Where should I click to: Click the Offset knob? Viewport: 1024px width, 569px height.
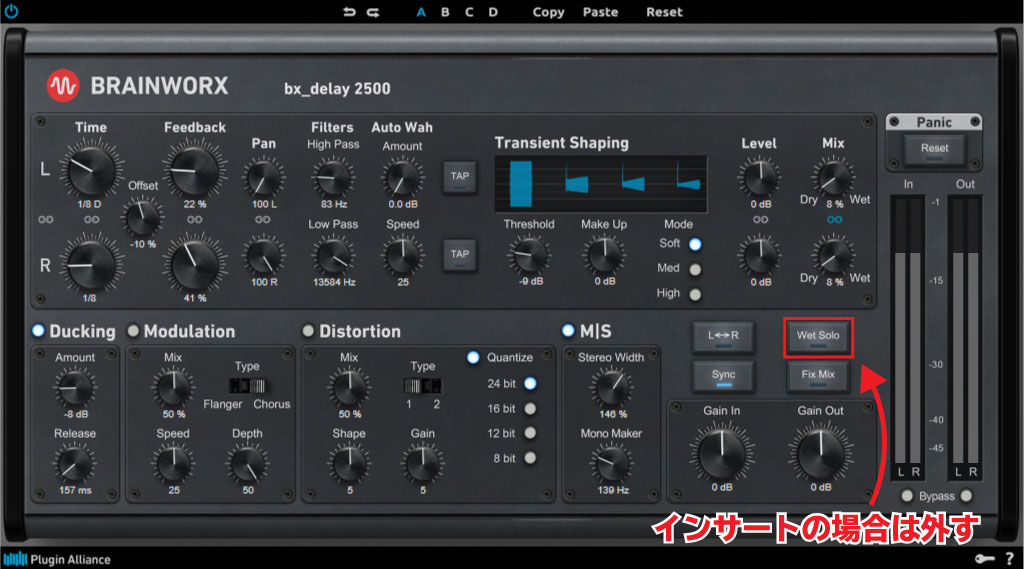[142, 218]
